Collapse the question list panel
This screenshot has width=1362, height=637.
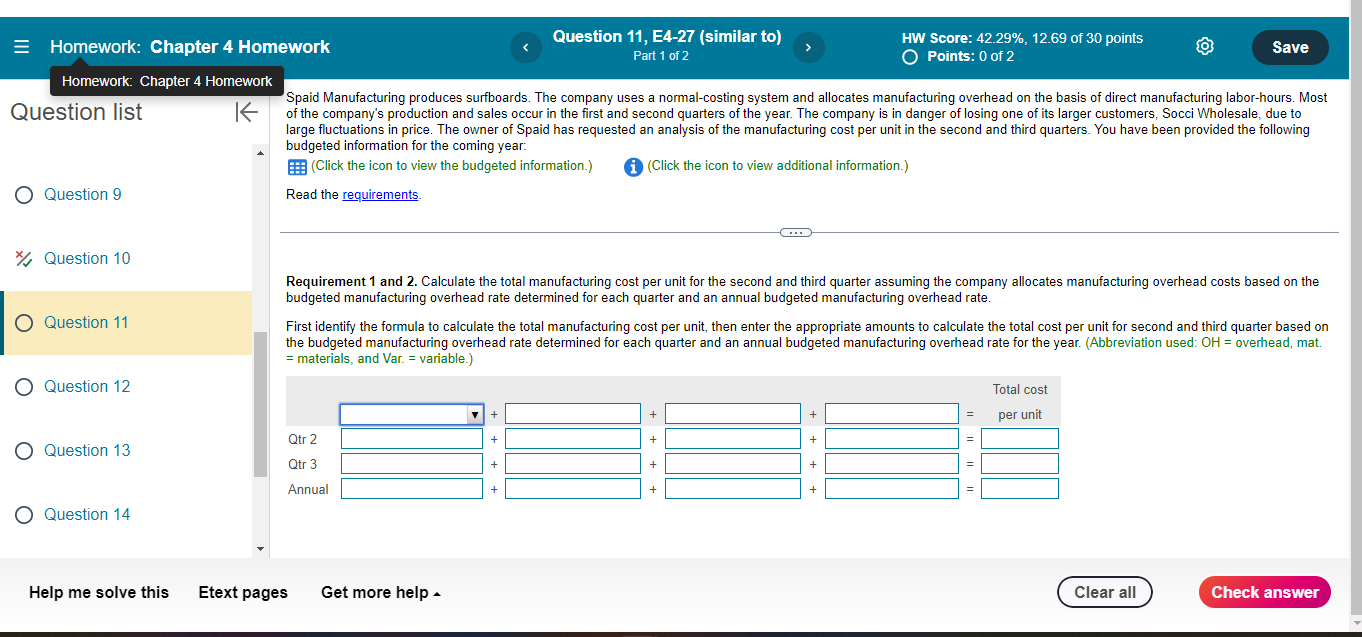(246, 112)
